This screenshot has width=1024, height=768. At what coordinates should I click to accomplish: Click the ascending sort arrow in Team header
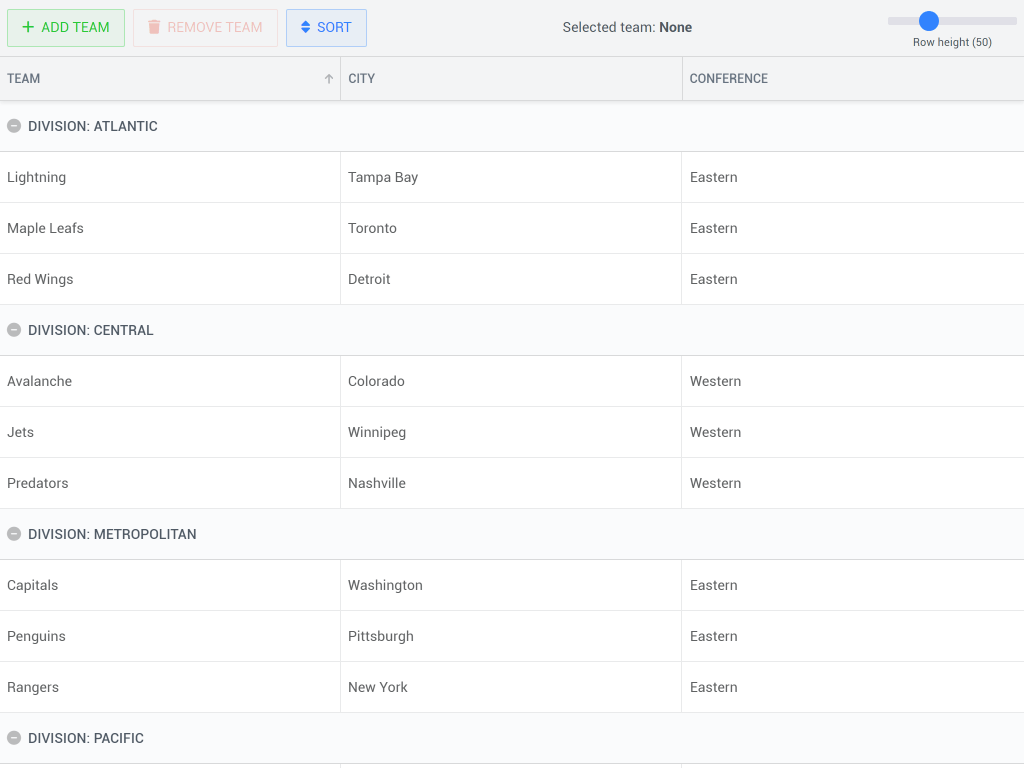point(328,78)
